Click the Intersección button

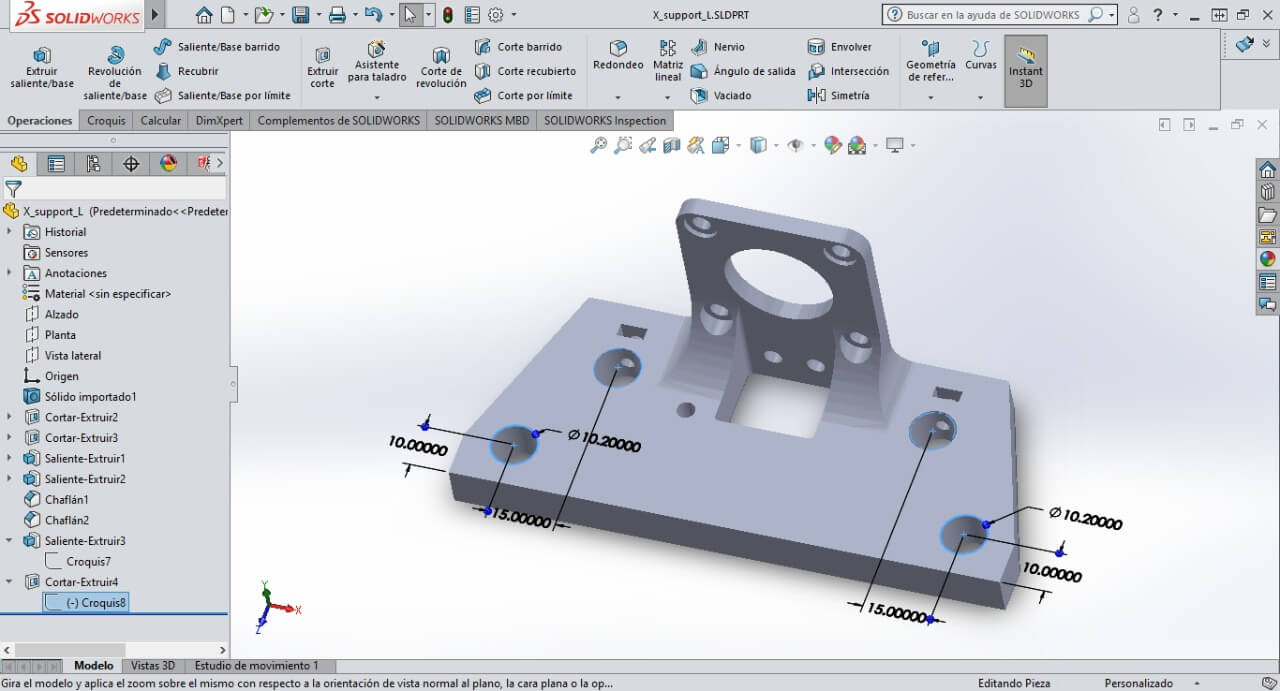848,71
